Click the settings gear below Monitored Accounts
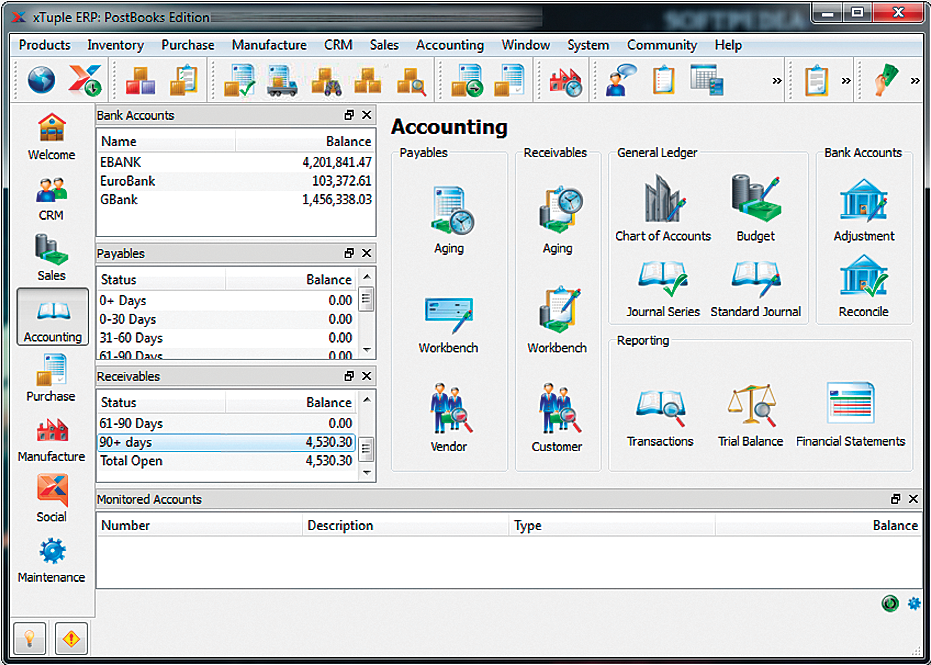This screenshot has height=665, width=931. [x=914, y=604]
